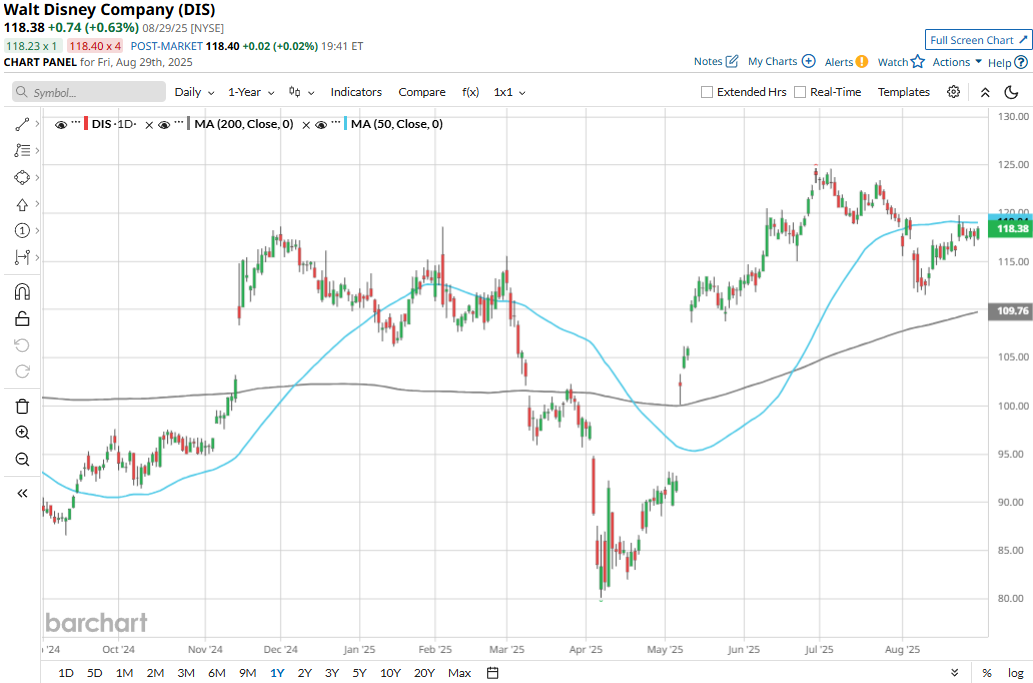Collapse the drawing tools sidebar
Image resolution: width=1033 pixels, height=683 pixels.
point(22,493)
